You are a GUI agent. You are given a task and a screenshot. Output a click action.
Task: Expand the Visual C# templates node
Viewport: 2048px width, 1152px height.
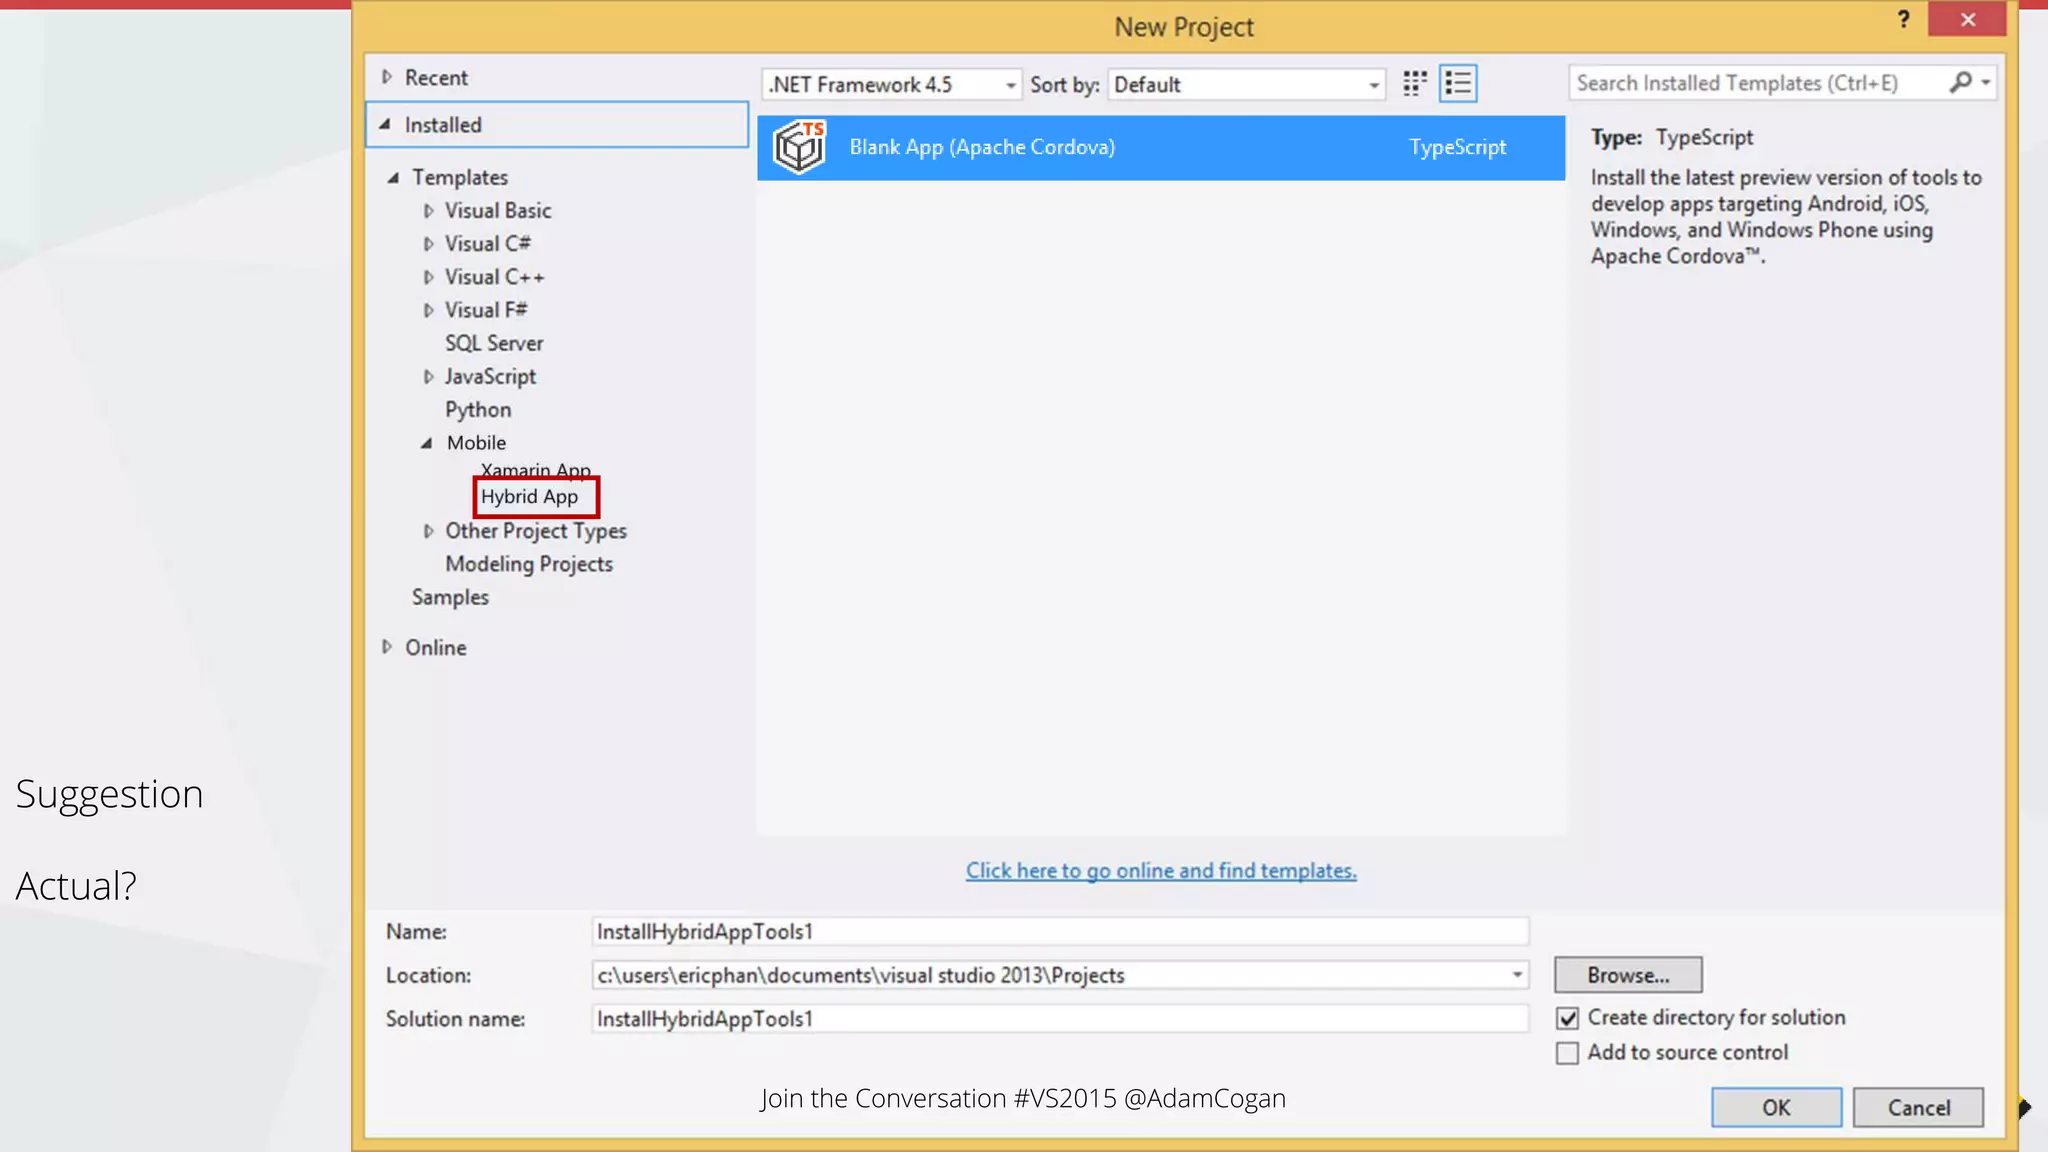428,244
